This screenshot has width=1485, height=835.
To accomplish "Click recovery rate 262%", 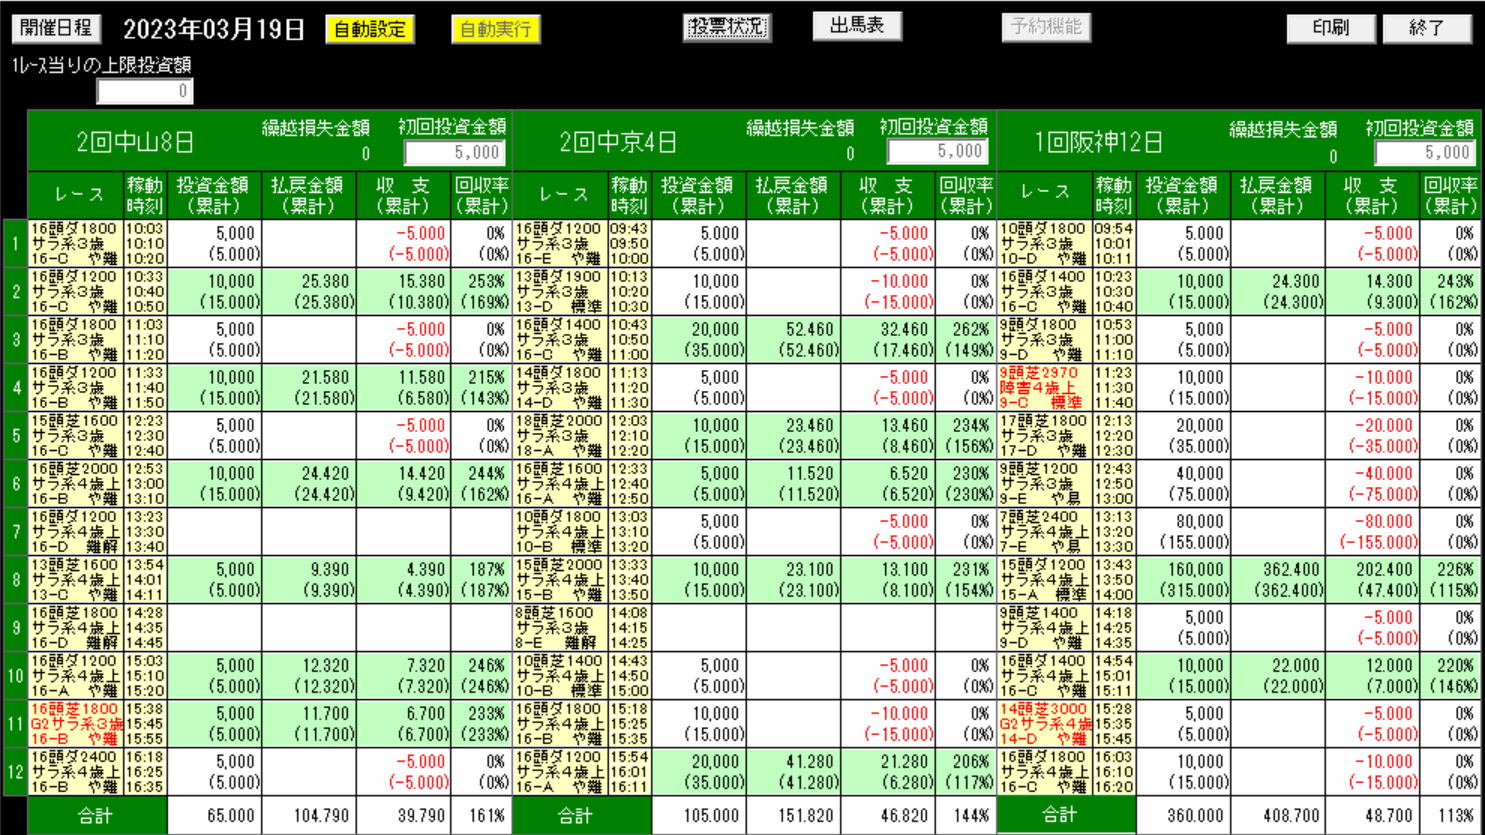I will click(x=971, y=330).
